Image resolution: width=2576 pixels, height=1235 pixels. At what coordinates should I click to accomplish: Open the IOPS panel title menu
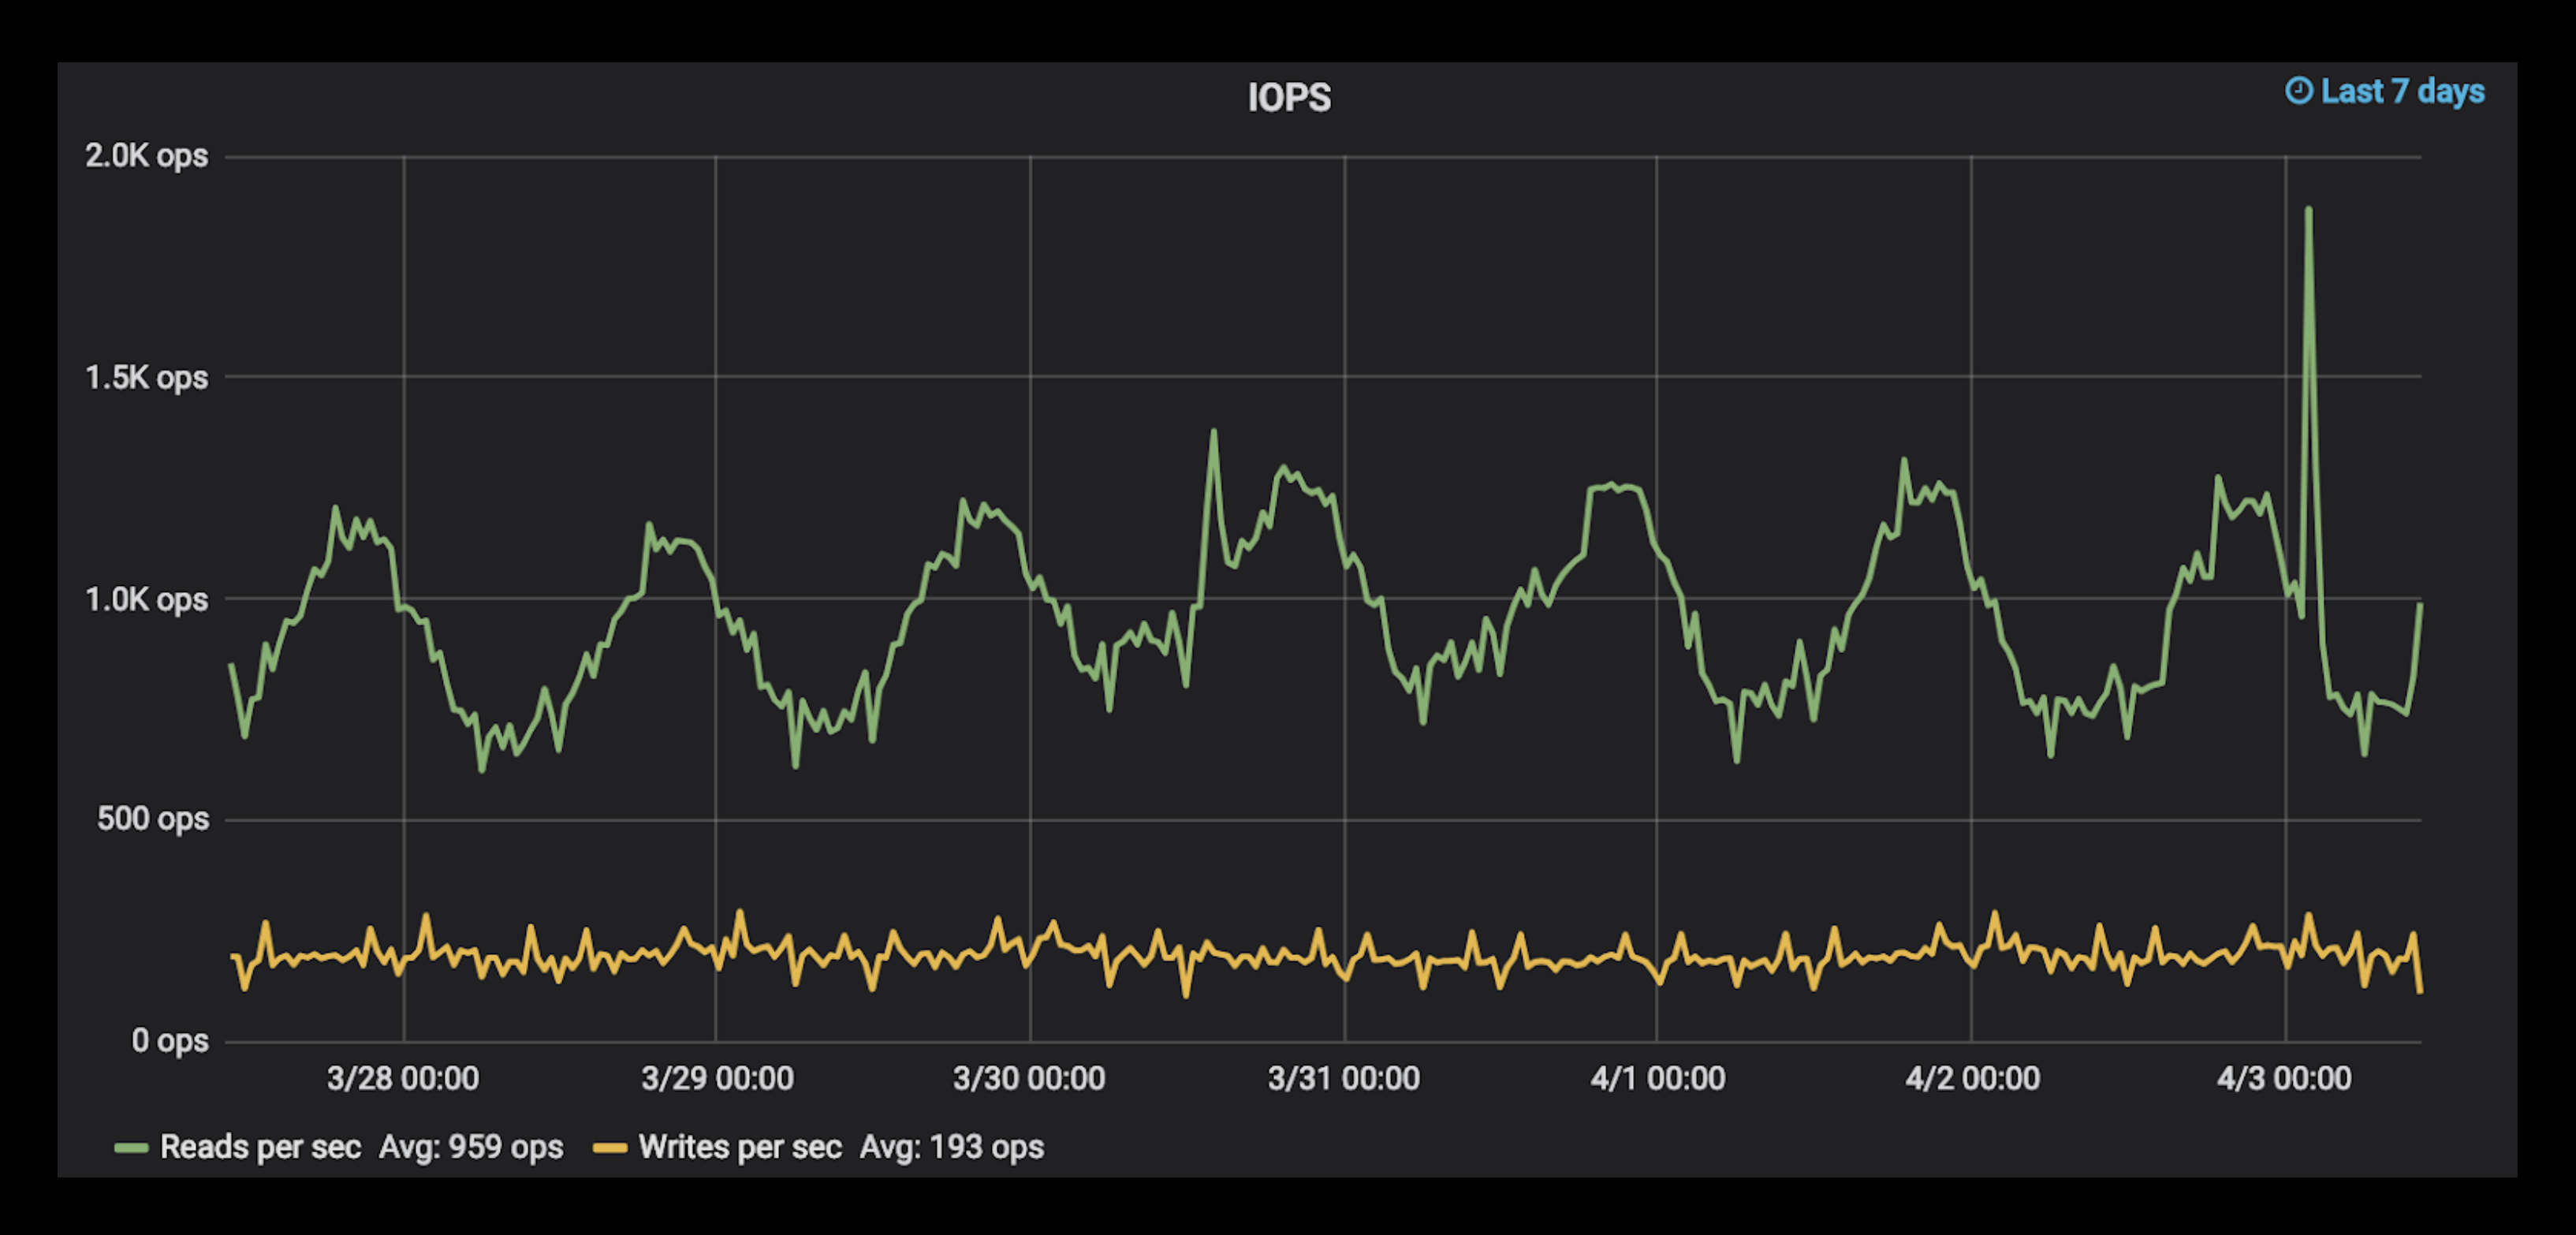[1289, 97]
